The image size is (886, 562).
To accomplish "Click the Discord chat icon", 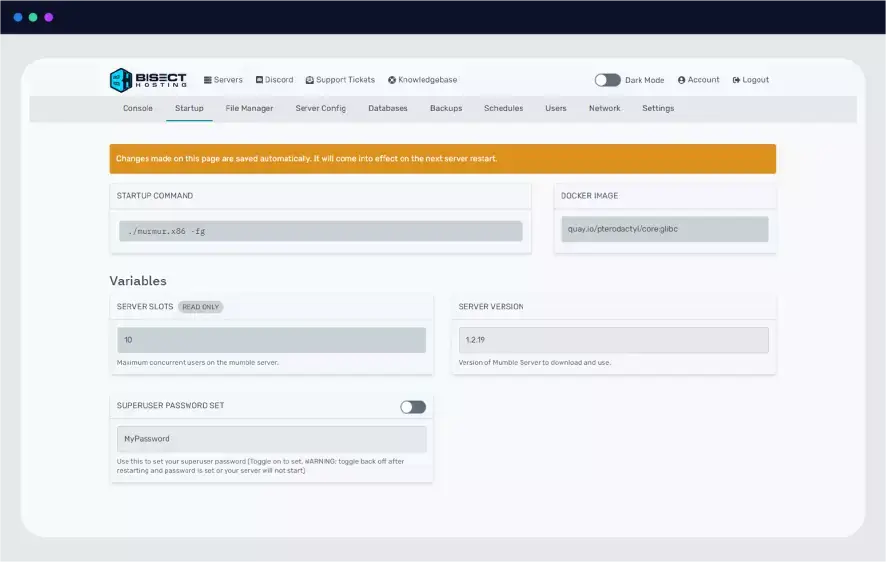I will click(259, 80).
